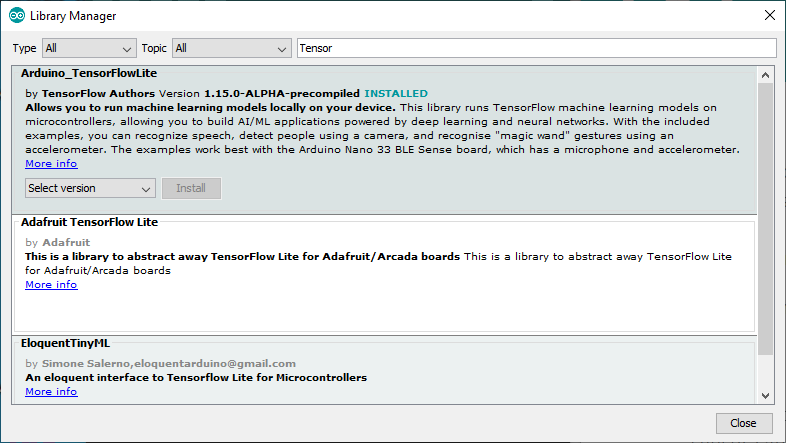Click the Arduino logo icon in title bar
Viewport: 786px width, 443px height.
pos(17,16)
